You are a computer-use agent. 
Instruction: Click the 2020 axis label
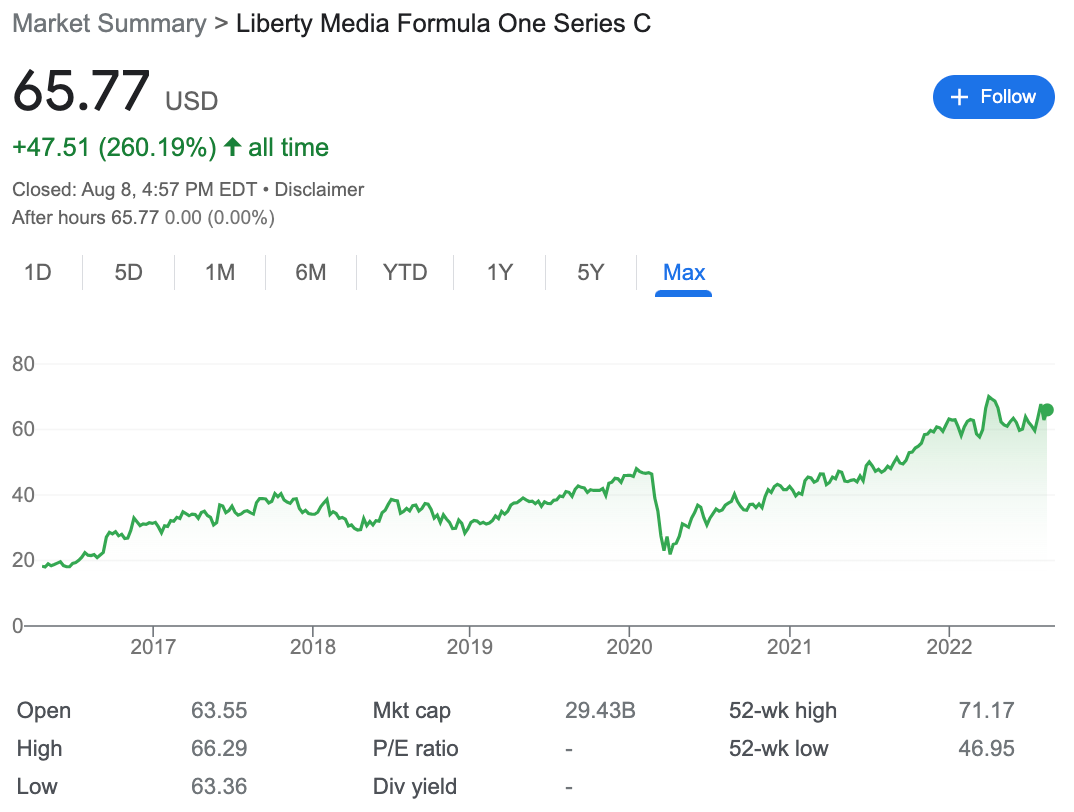tap(629, 647)
